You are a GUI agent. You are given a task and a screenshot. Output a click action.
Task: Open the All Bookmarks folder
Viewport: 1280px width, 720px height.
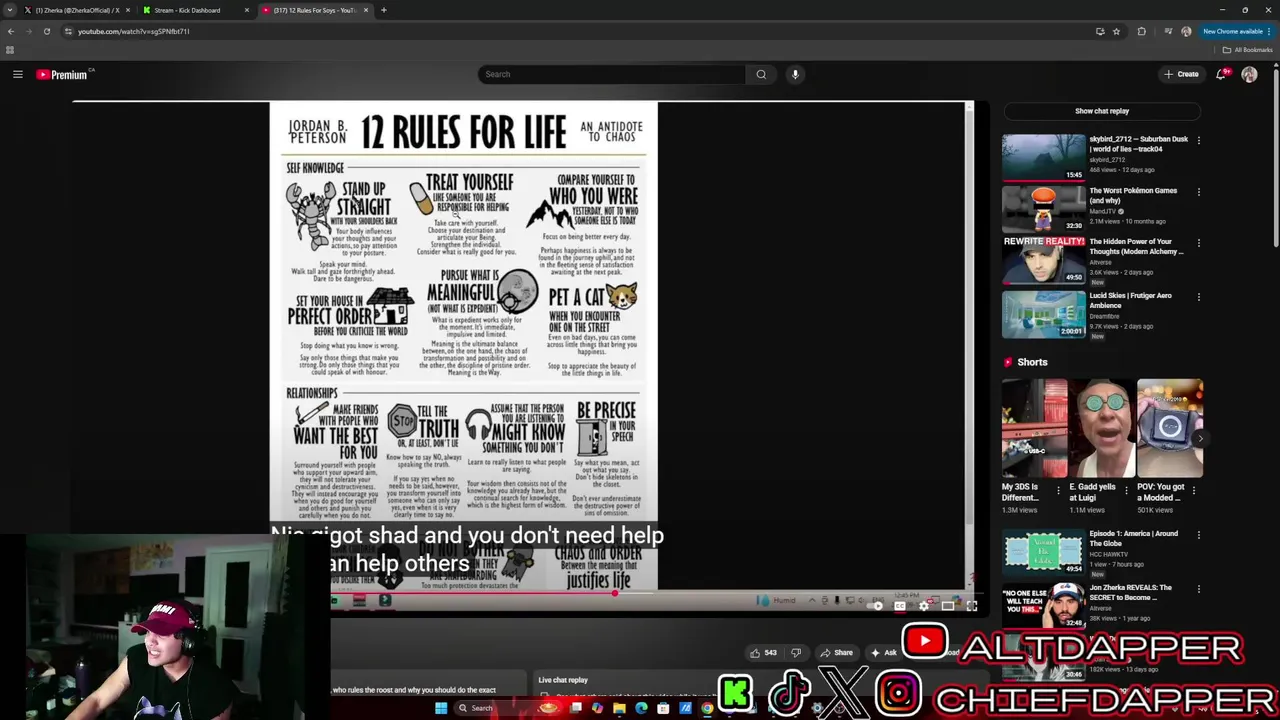pyautogui.click(x=1248, y=50)
